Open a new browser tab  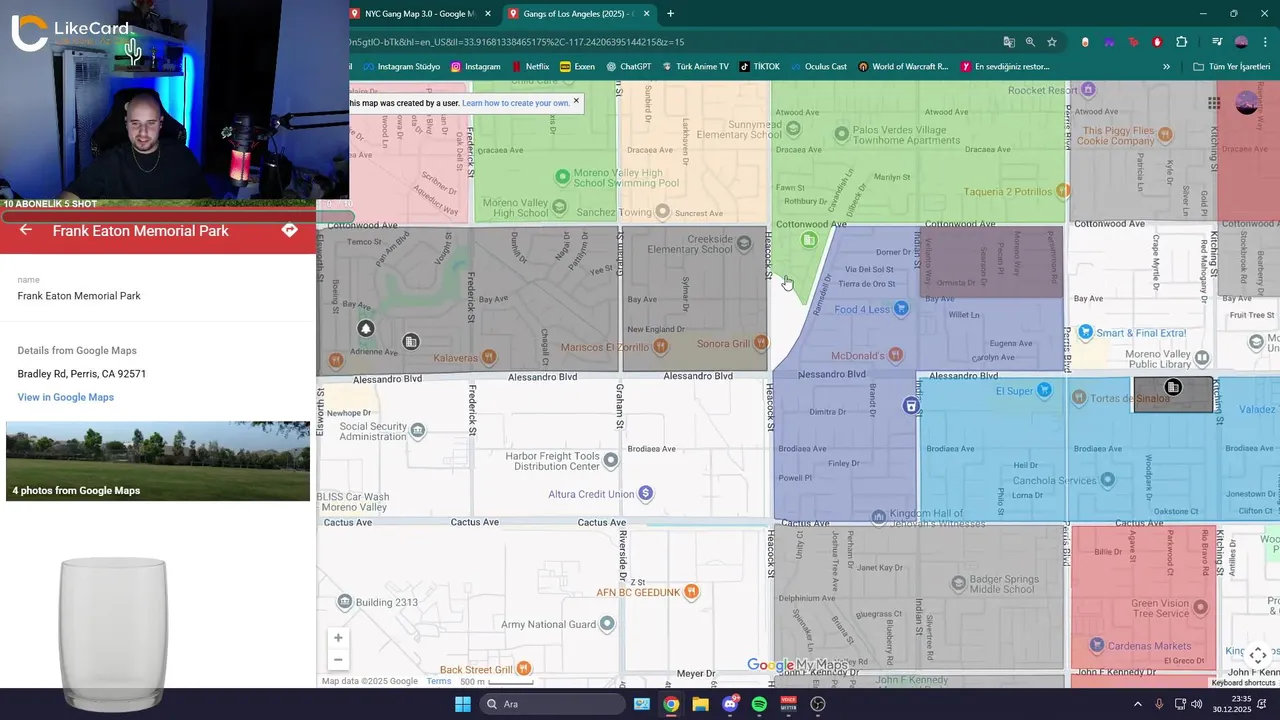click(x=670, y=14)
